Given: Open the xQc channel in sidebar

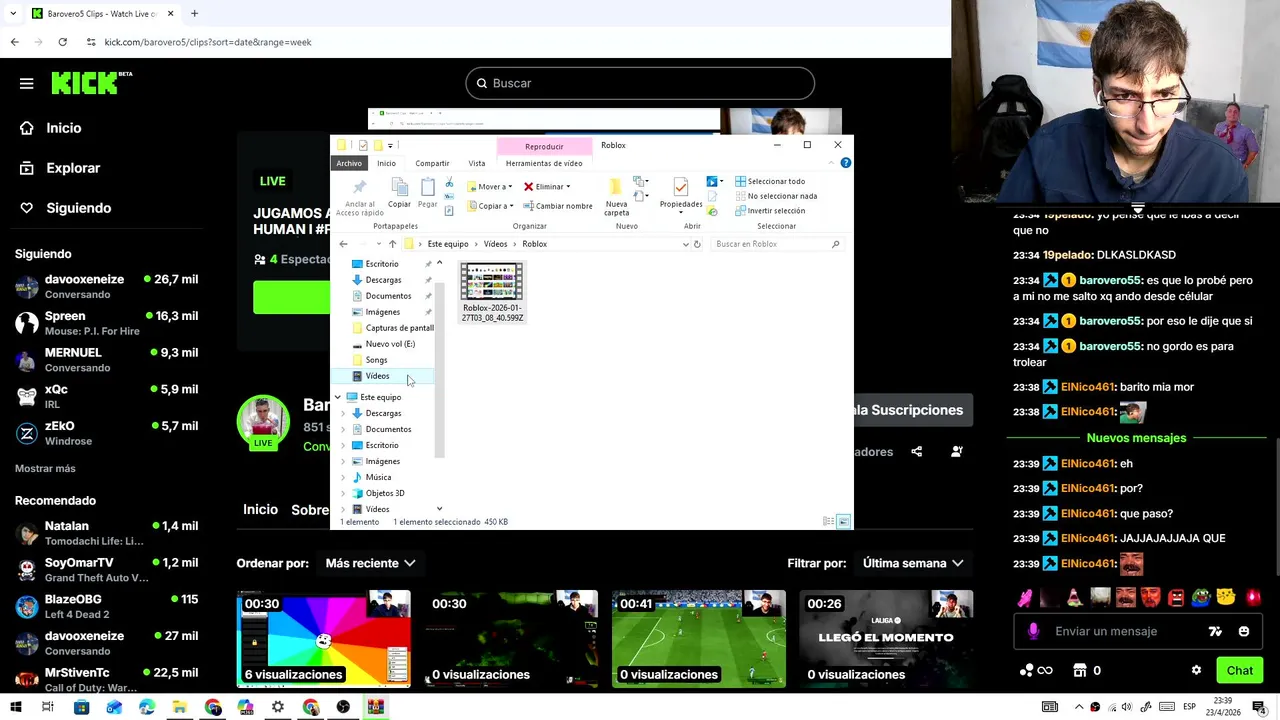Looking at the screenshot, I should (106, 396).
